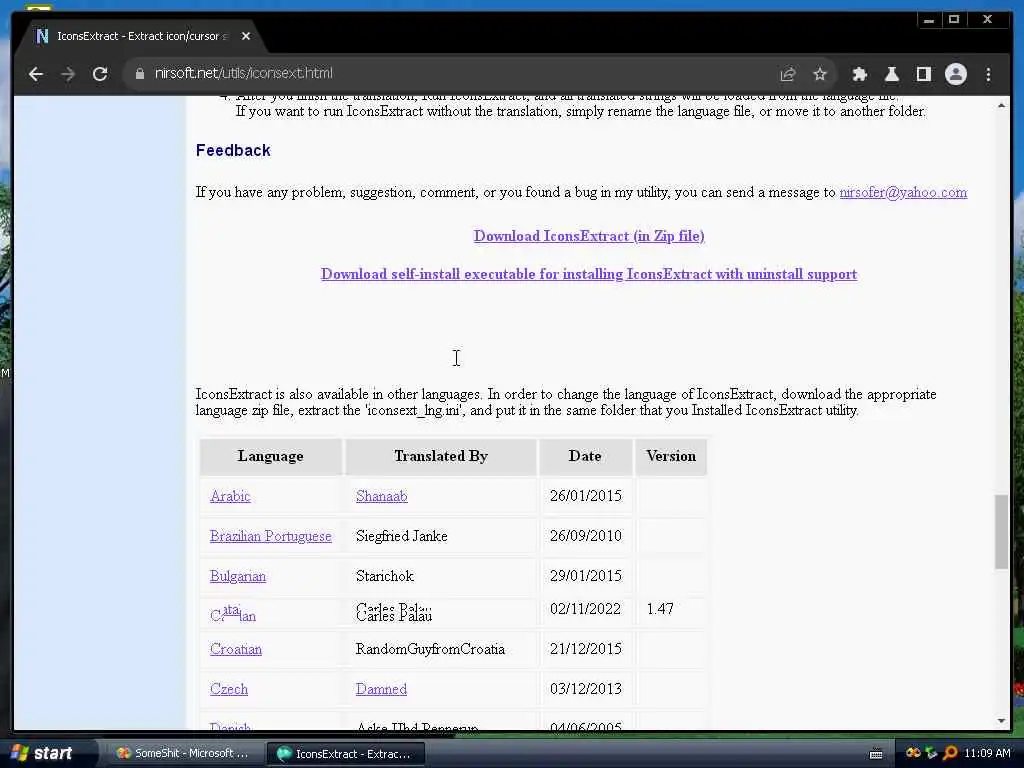Download IconsExtract in Zip file
Viewport: 1024px width, 768px height.
pos(589,236)
